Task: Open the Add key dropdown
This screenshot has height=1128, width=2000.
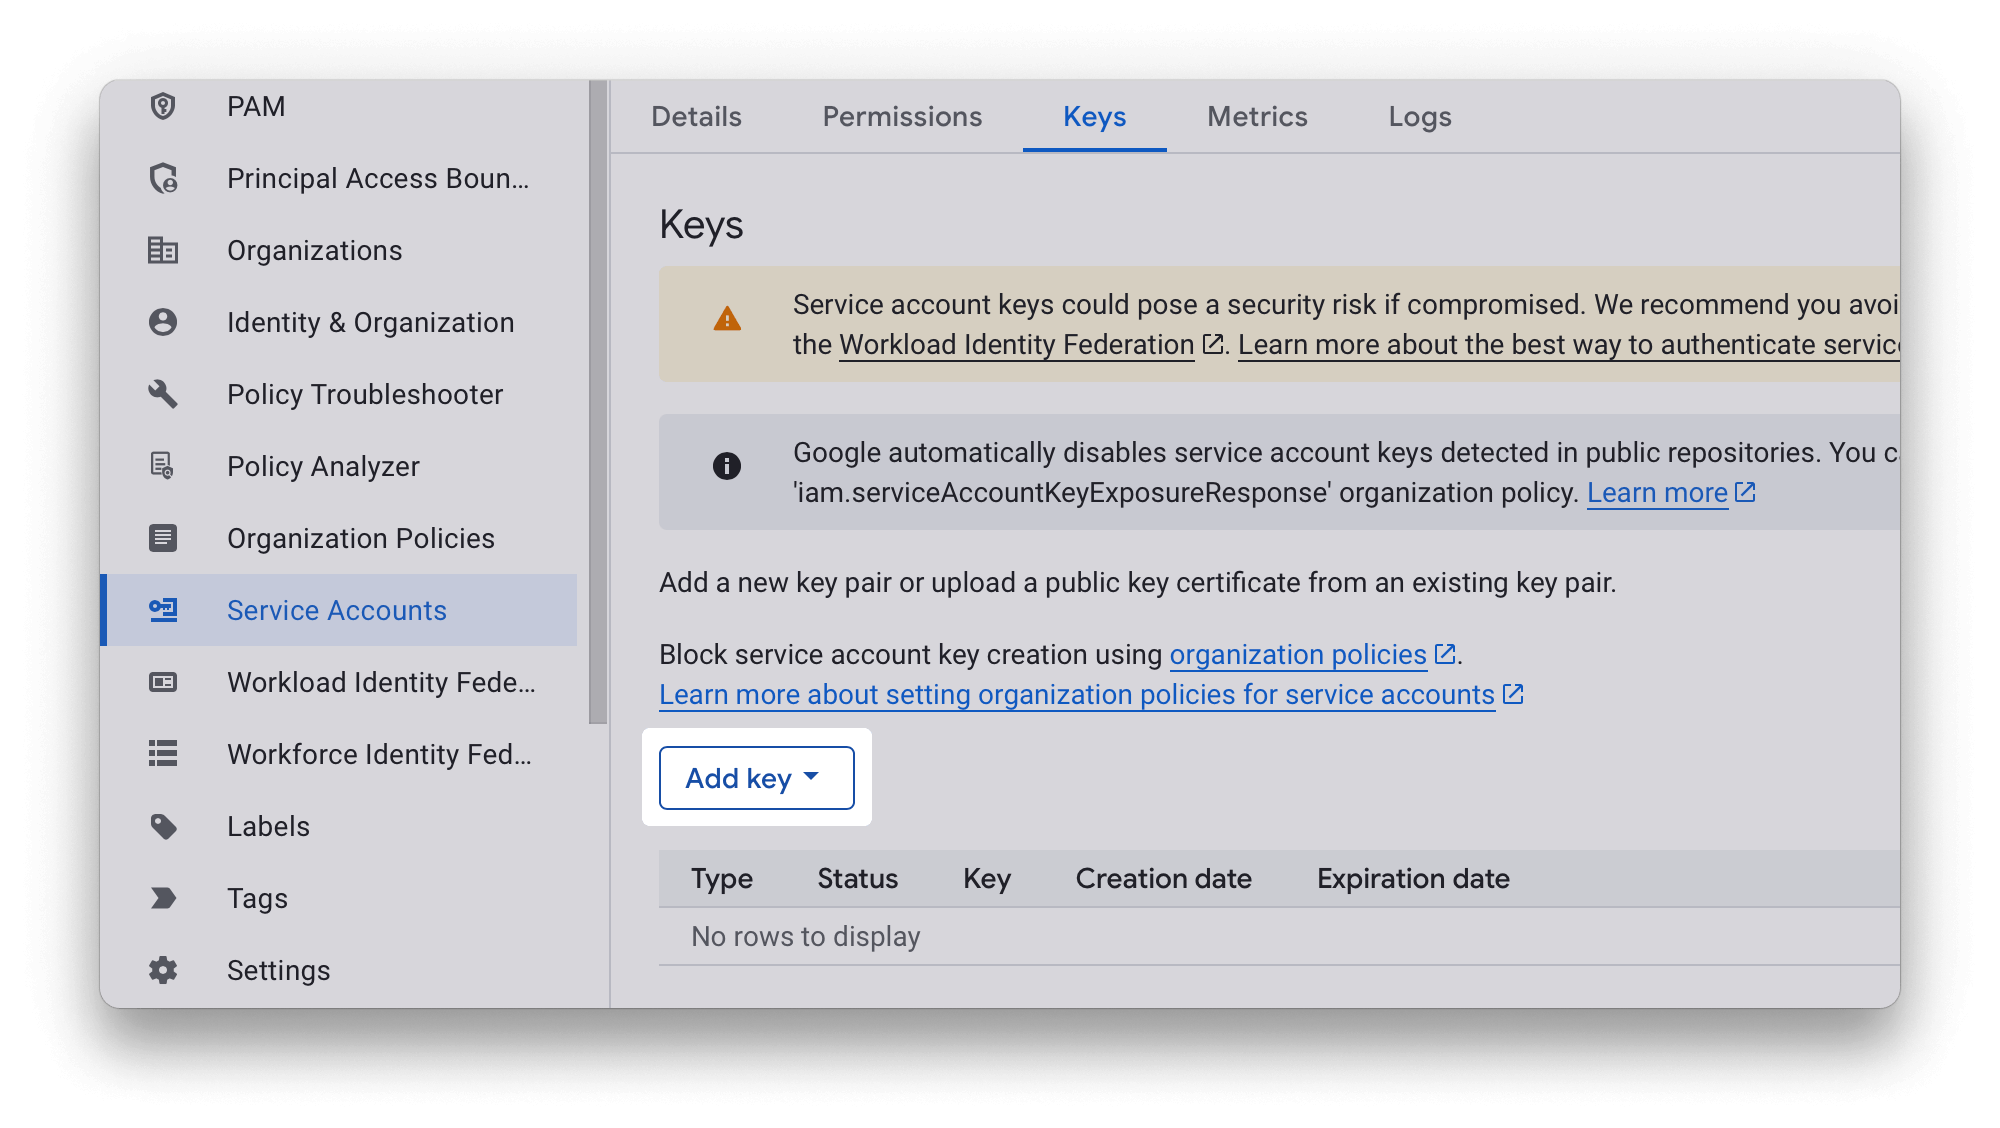Action: tap(756, 778)
